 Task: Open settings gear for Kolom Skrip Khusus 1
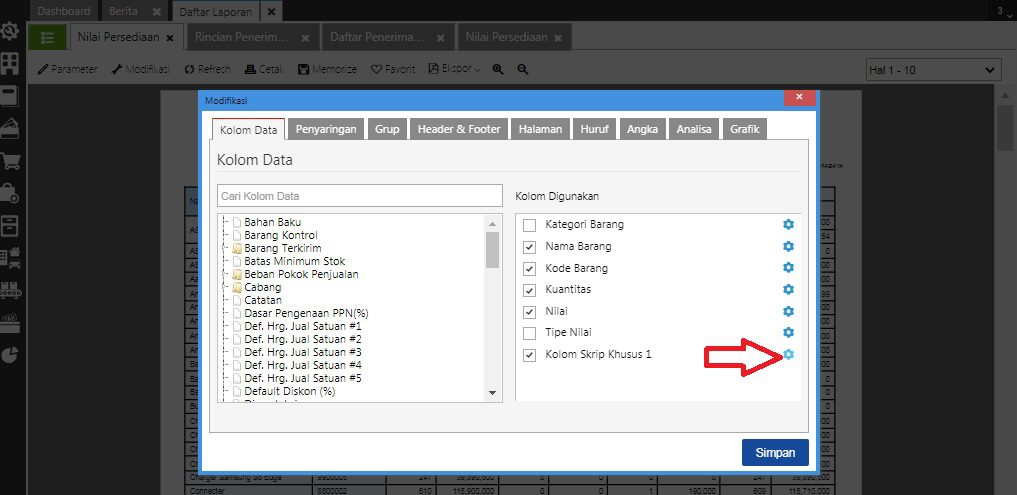point(788,354)
